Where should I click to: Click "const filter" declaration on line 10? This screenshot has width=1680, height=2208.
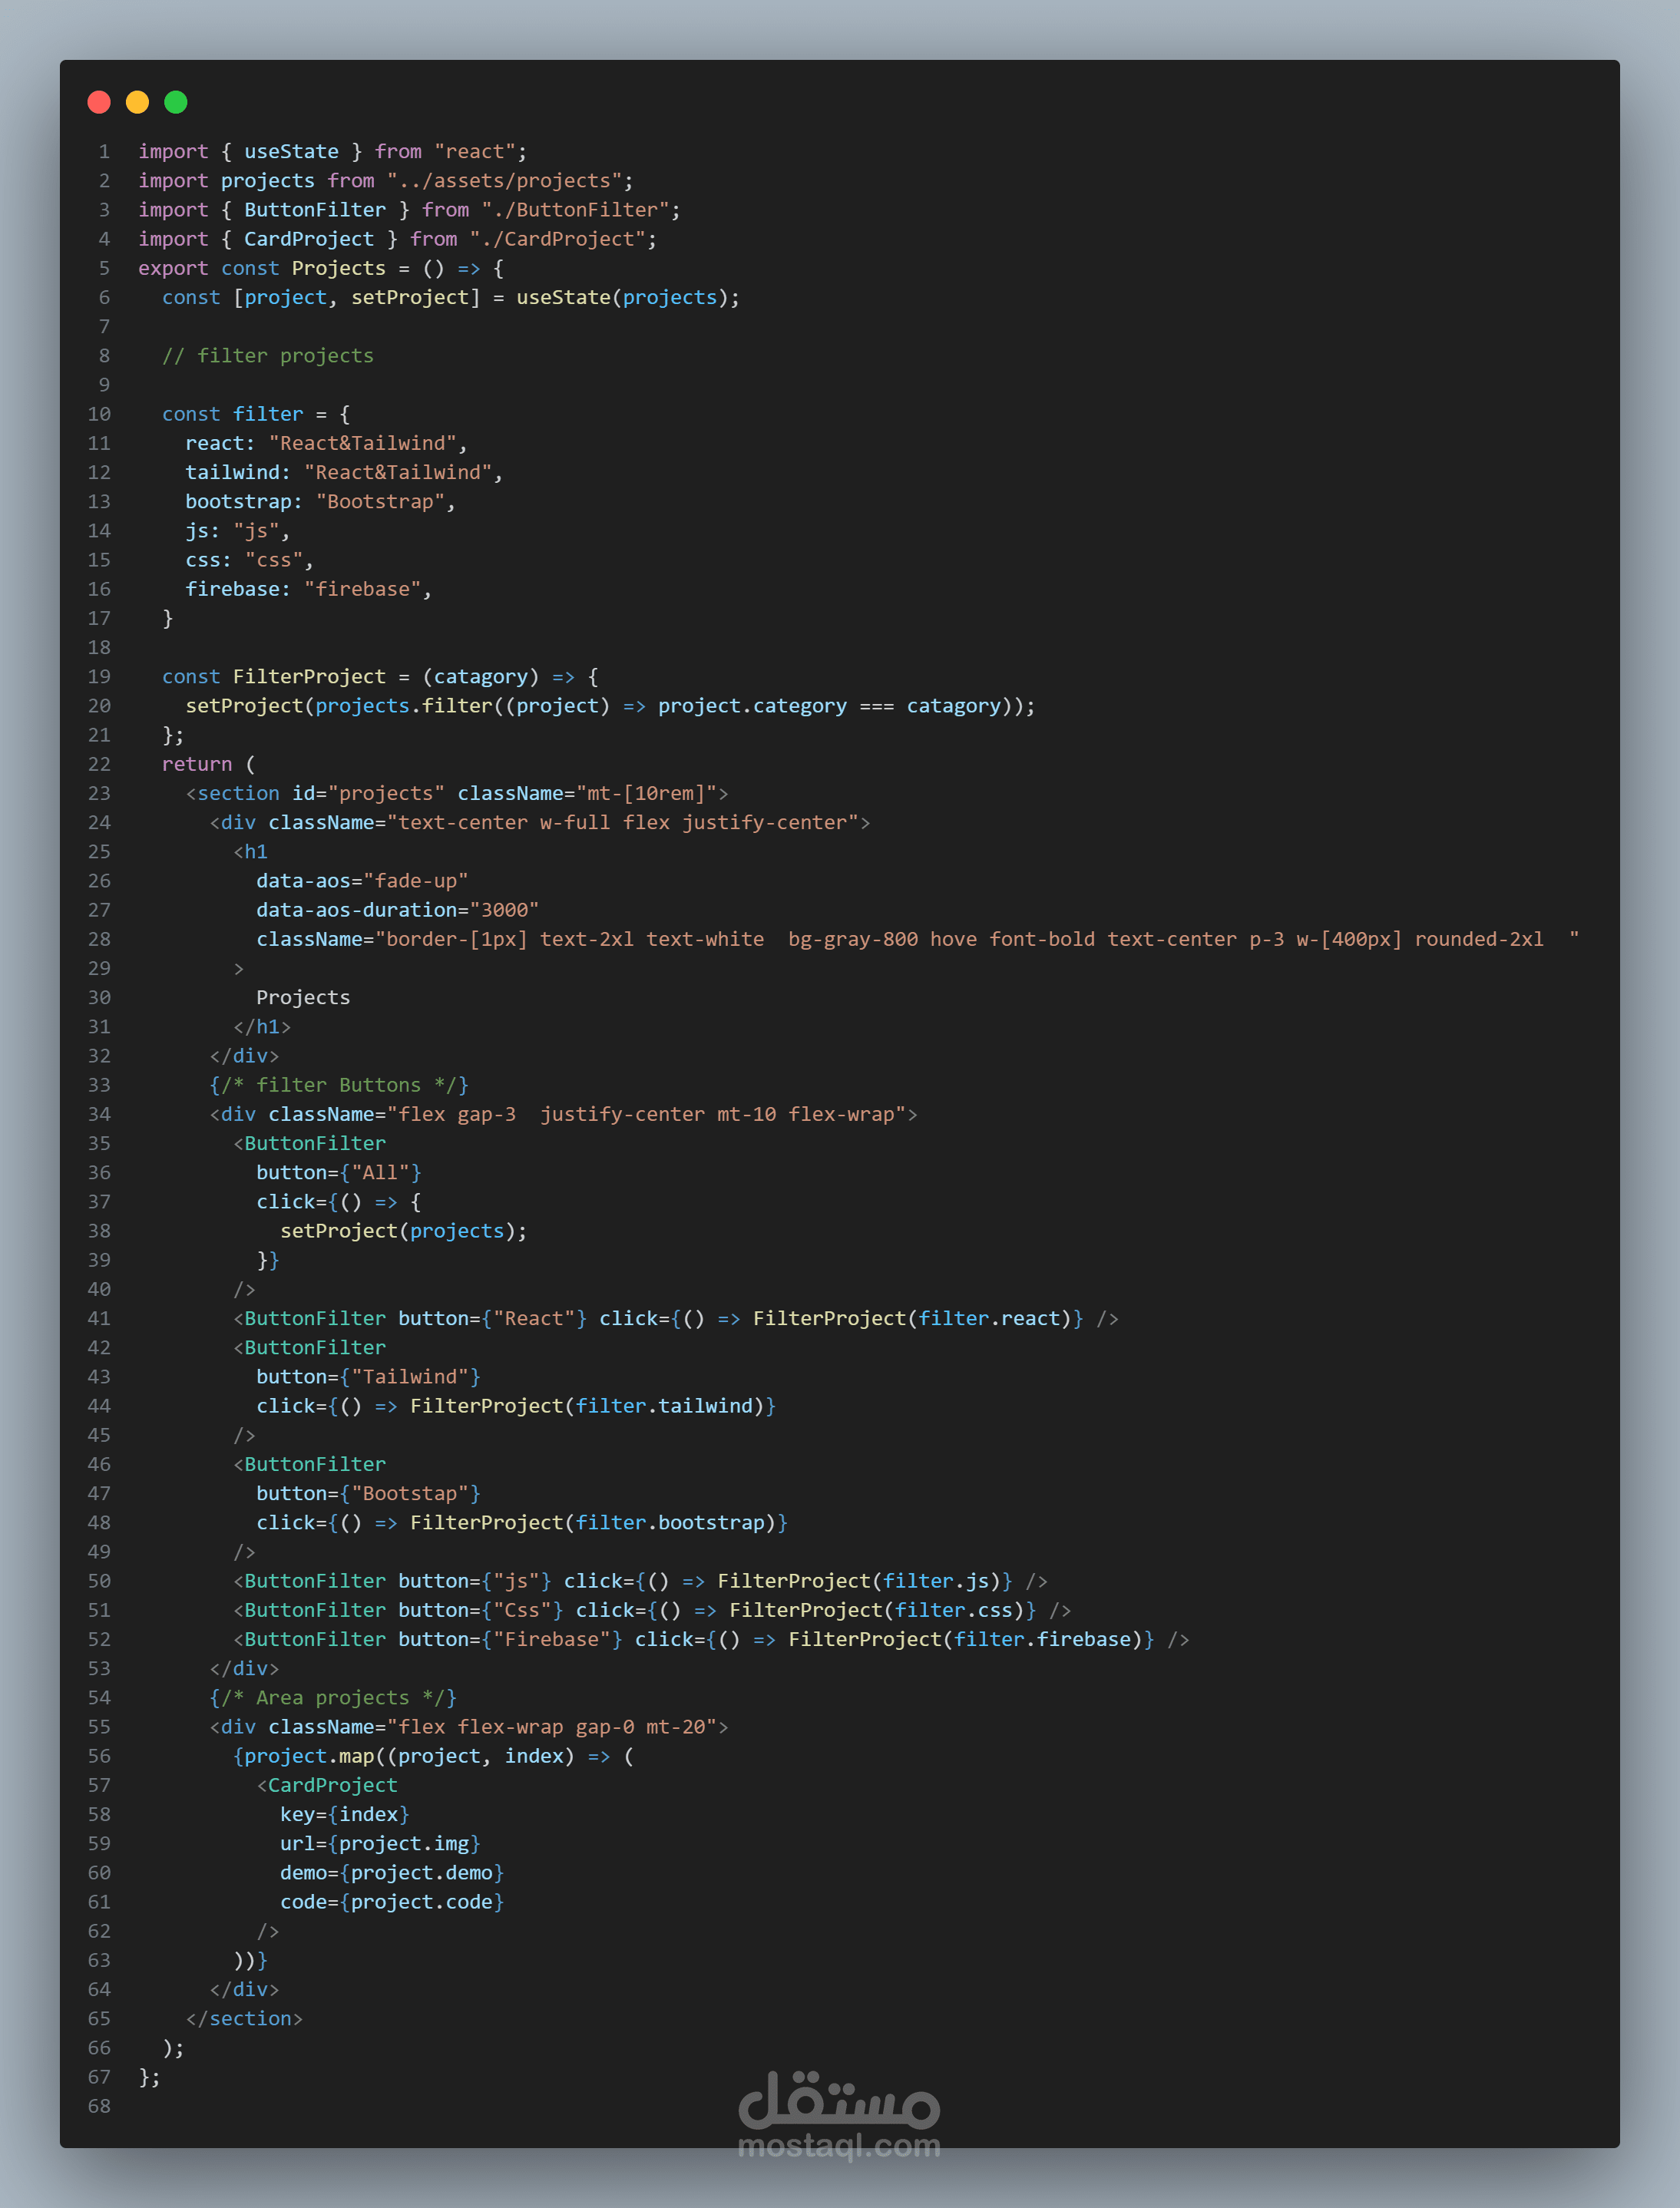click(x=232, y=414)
